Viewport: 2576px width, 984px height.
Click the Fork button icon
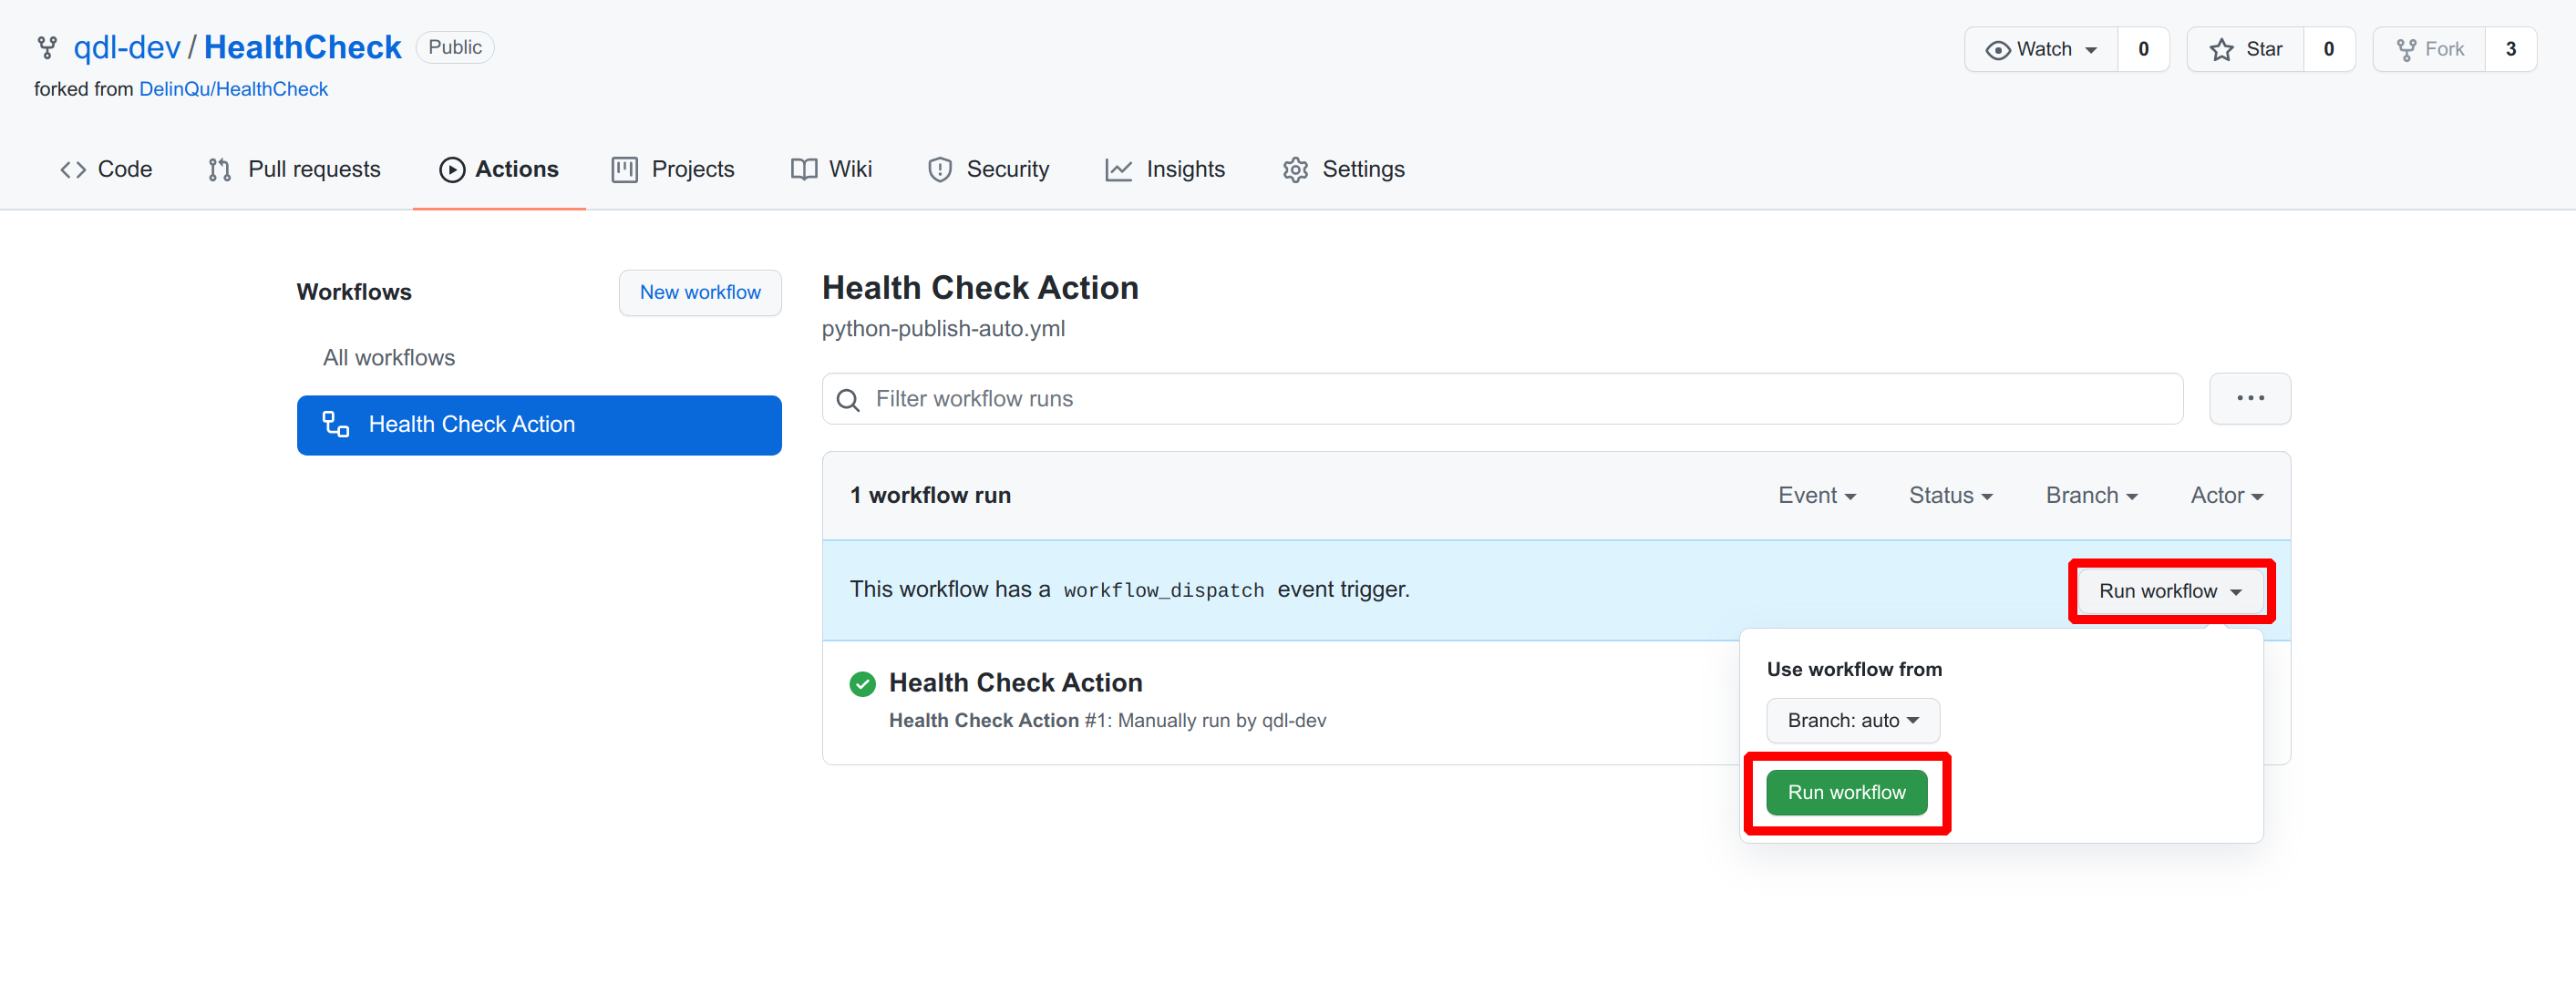(x=2406, y=50)
